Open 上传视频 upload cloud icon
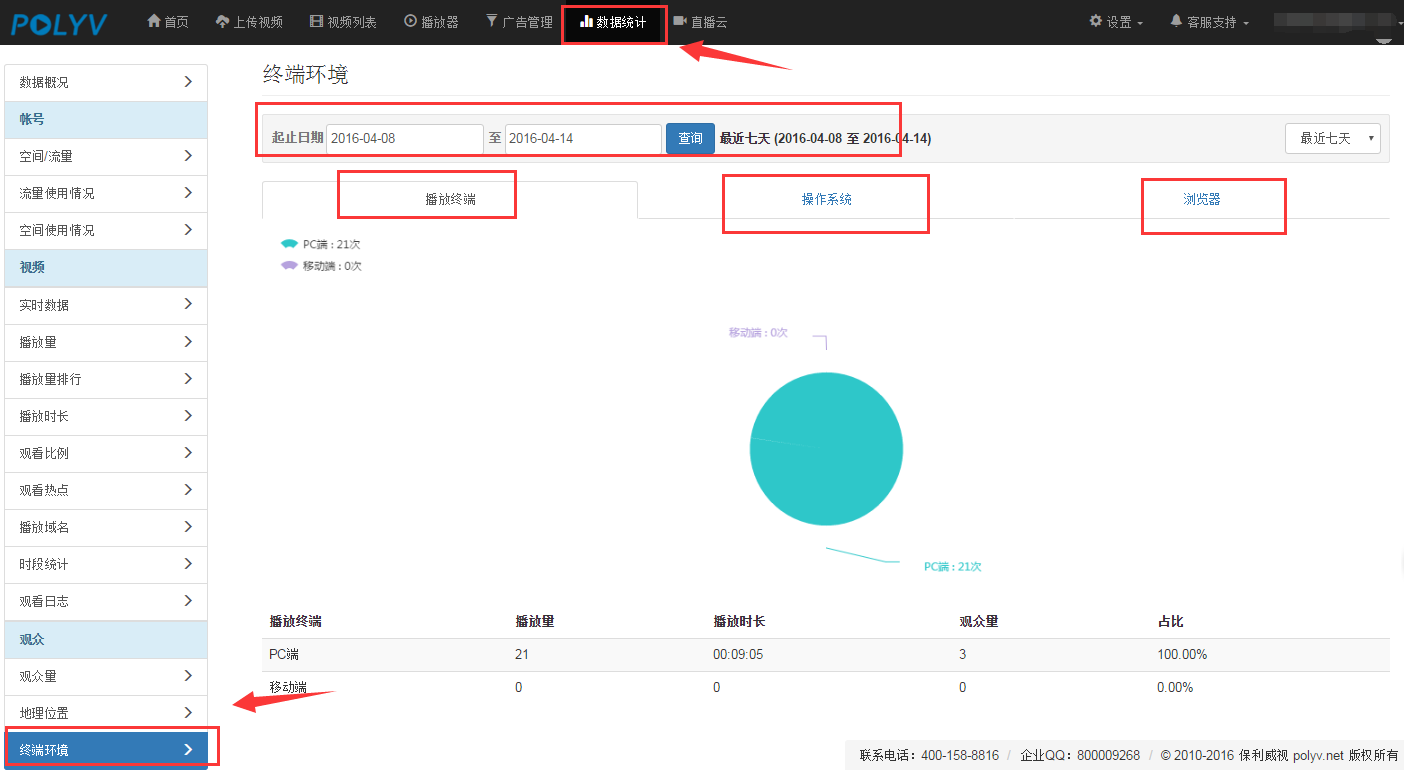Screen dimensions: 1404x770 tap(222, 21)
